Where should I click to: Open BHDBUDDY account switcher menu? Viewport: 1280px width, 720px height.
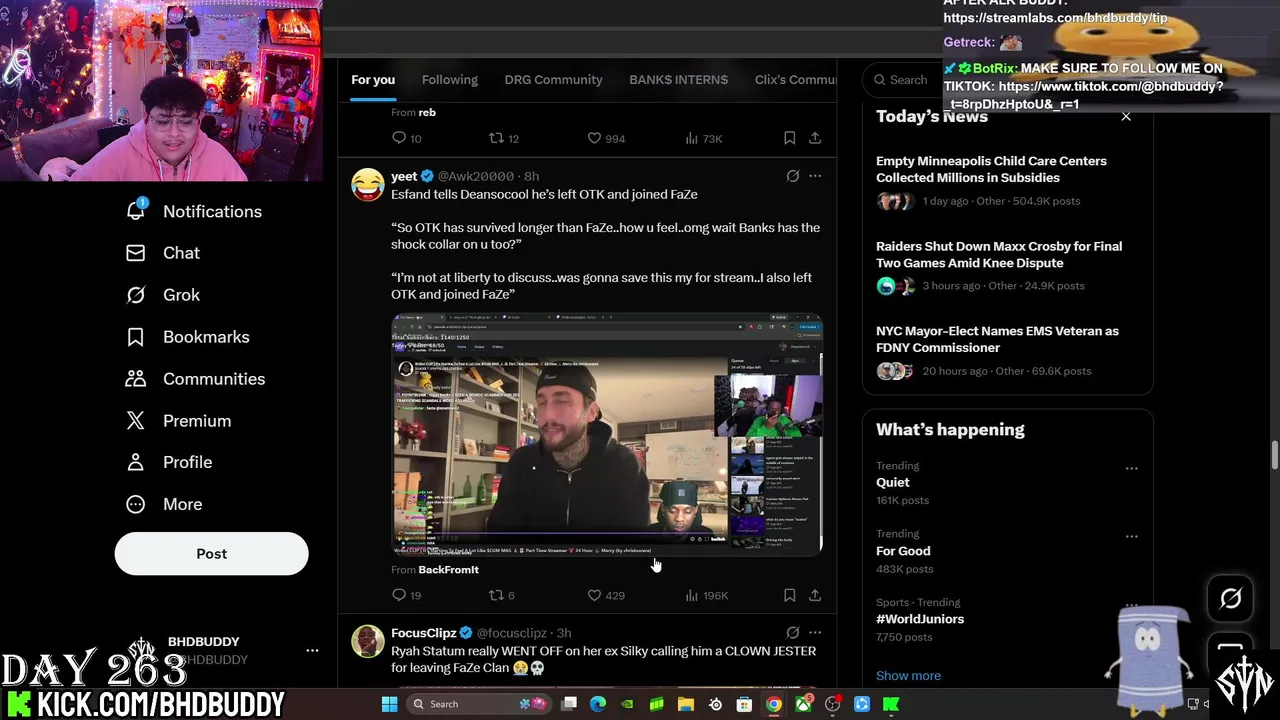312,650
